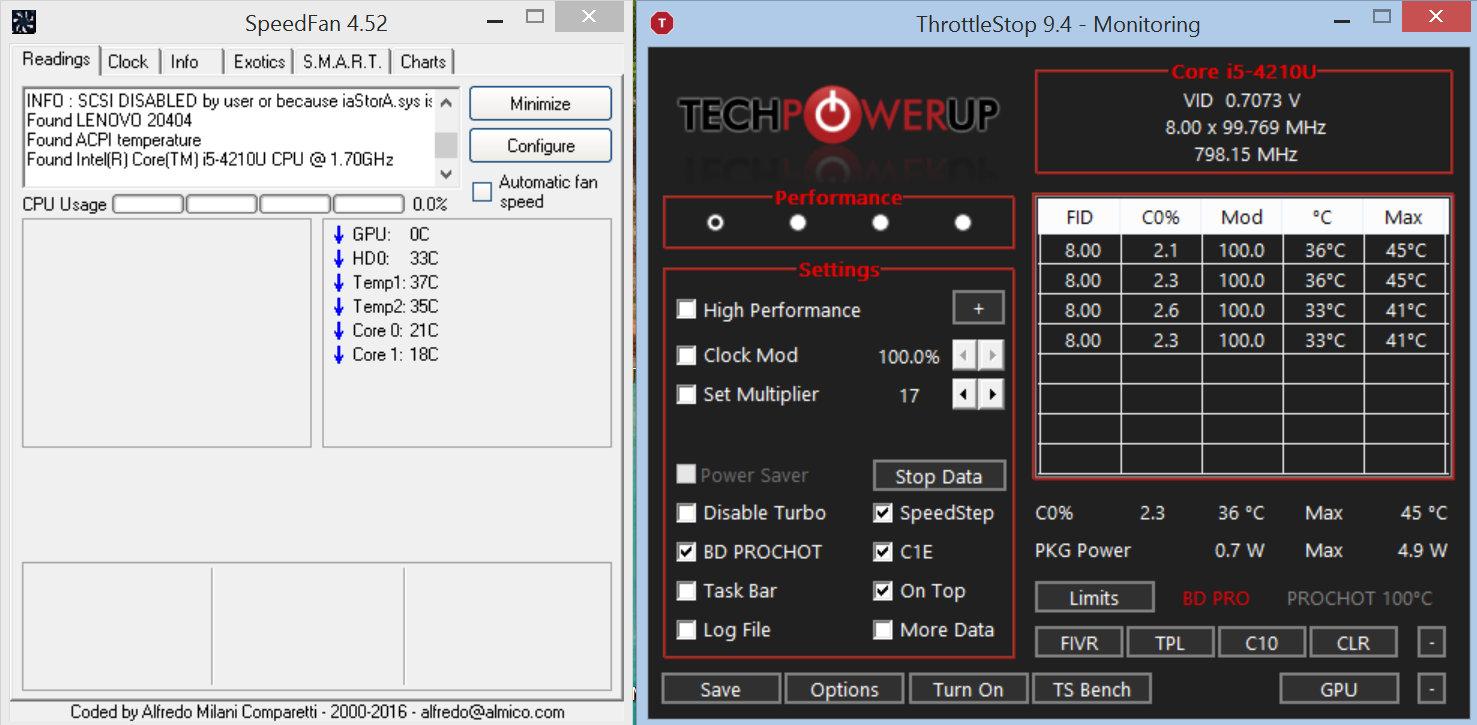Viewport: 1477px width, 725px height.
Task: Click the blue arrow beside Temp2 reading
Action: click(x=339, y=307)
